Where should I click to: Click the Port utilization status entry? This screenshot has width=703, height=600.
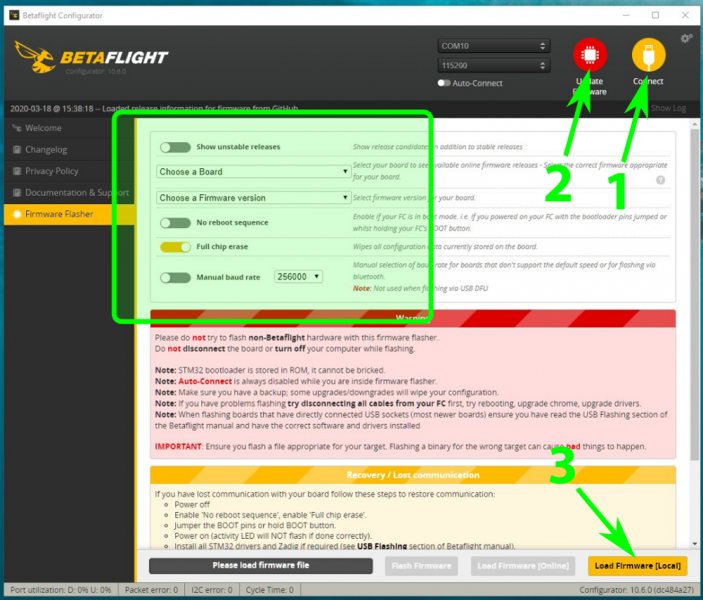tap(61, 590)
